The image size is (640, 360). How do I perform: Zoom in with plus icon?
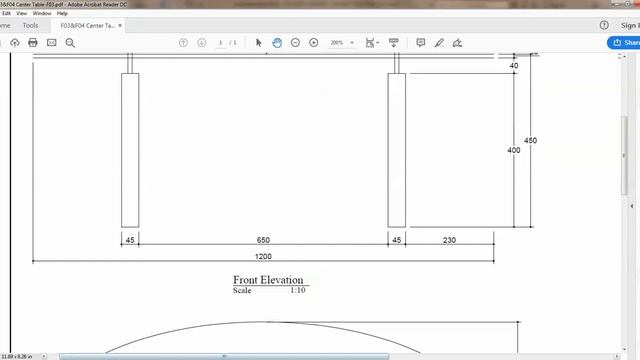(x=313, y=42)
